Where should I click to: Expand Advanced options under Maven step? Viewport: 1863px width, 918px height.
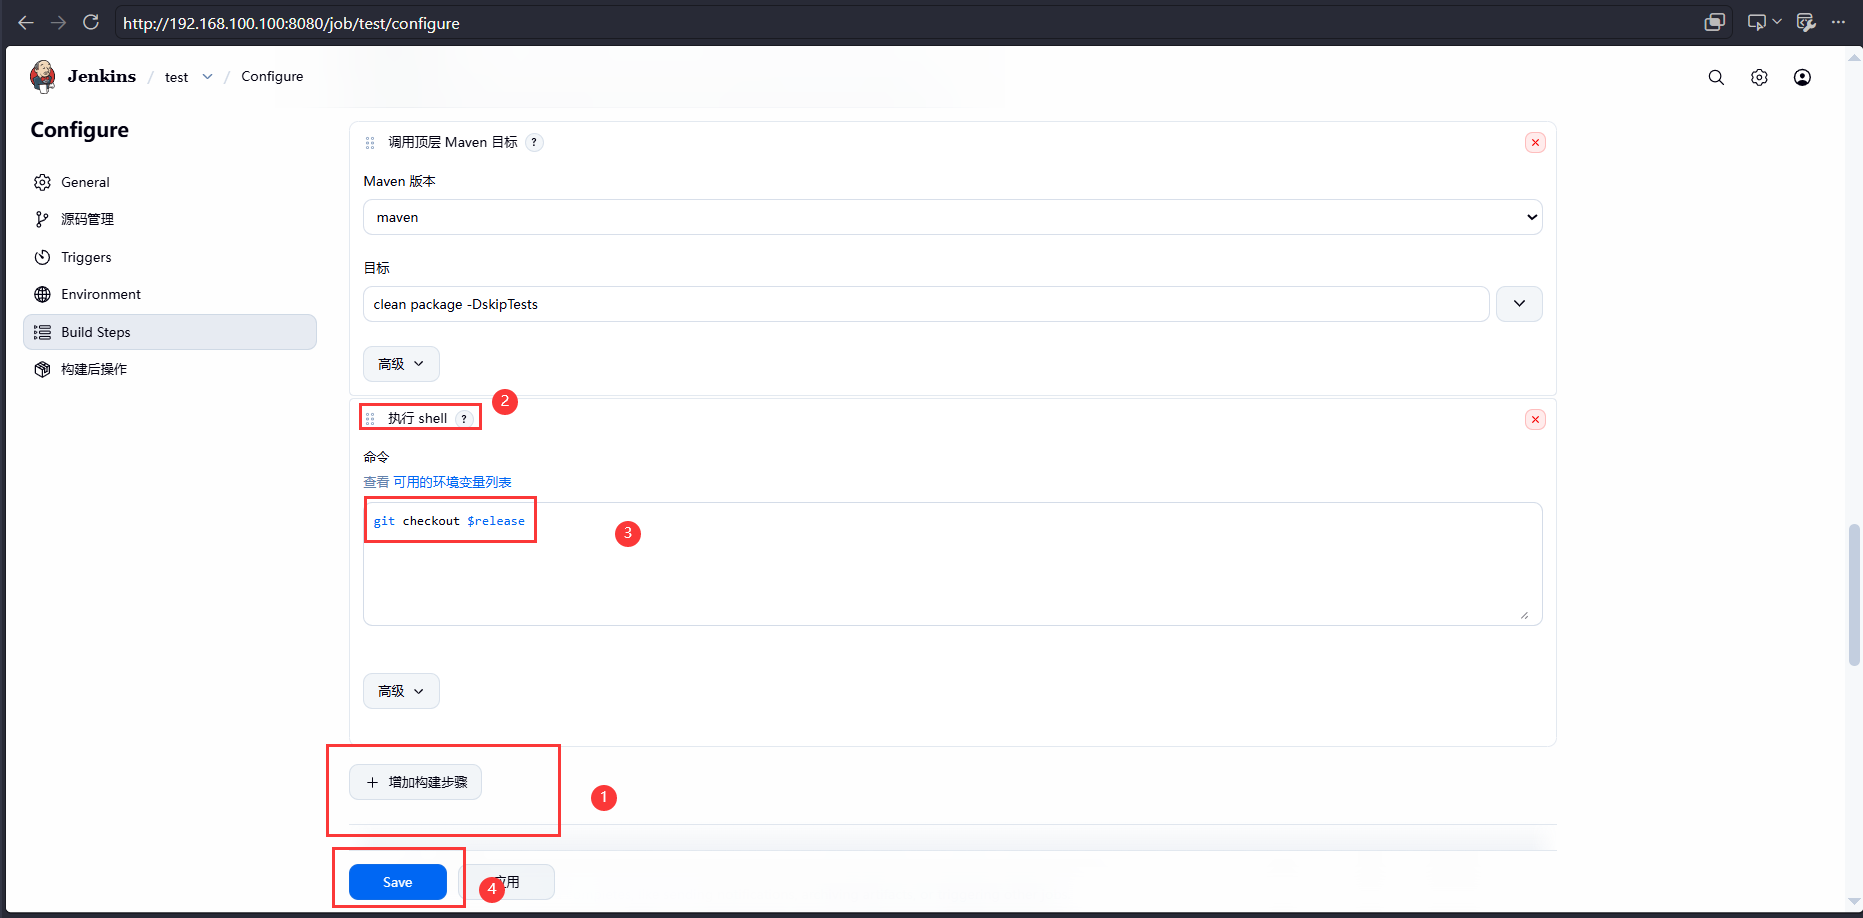click(x=401, y=364)
